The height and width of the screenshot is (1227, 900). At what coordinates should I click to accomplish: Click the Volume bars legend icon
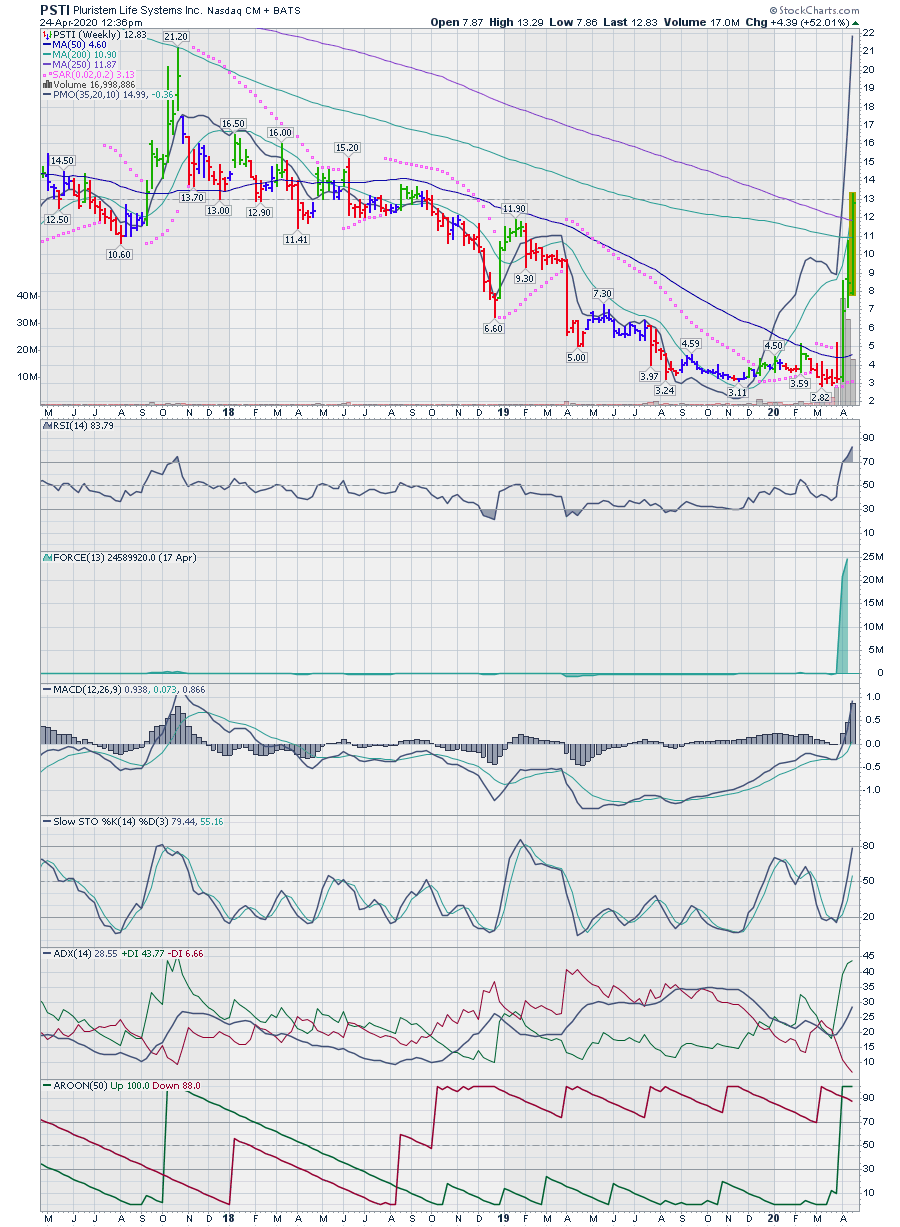pos(45,85)
